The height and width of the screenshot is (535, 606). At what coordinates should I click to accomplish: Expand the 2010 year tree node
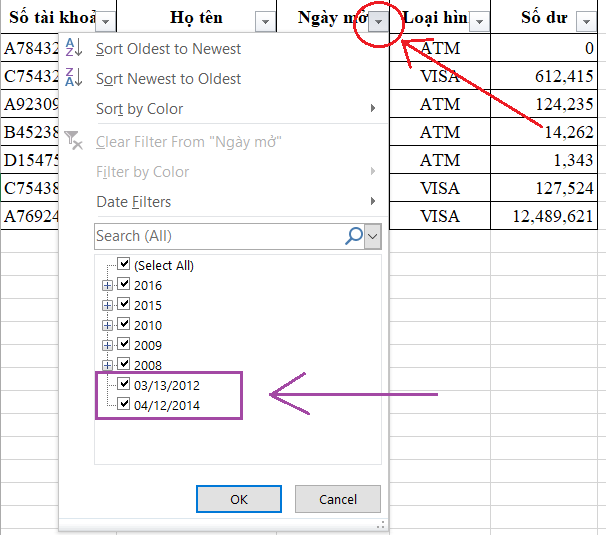107,325
